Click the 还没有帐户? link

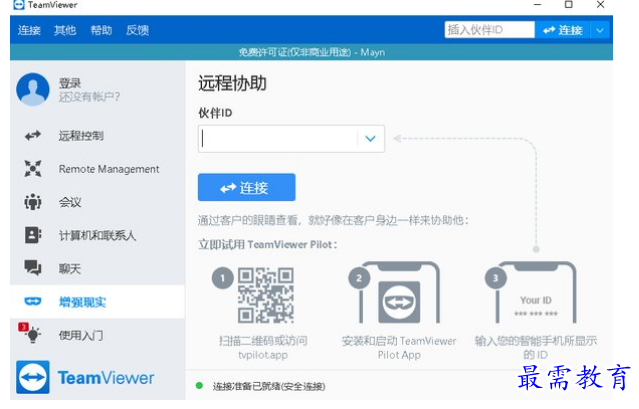[x=89, y=97]
